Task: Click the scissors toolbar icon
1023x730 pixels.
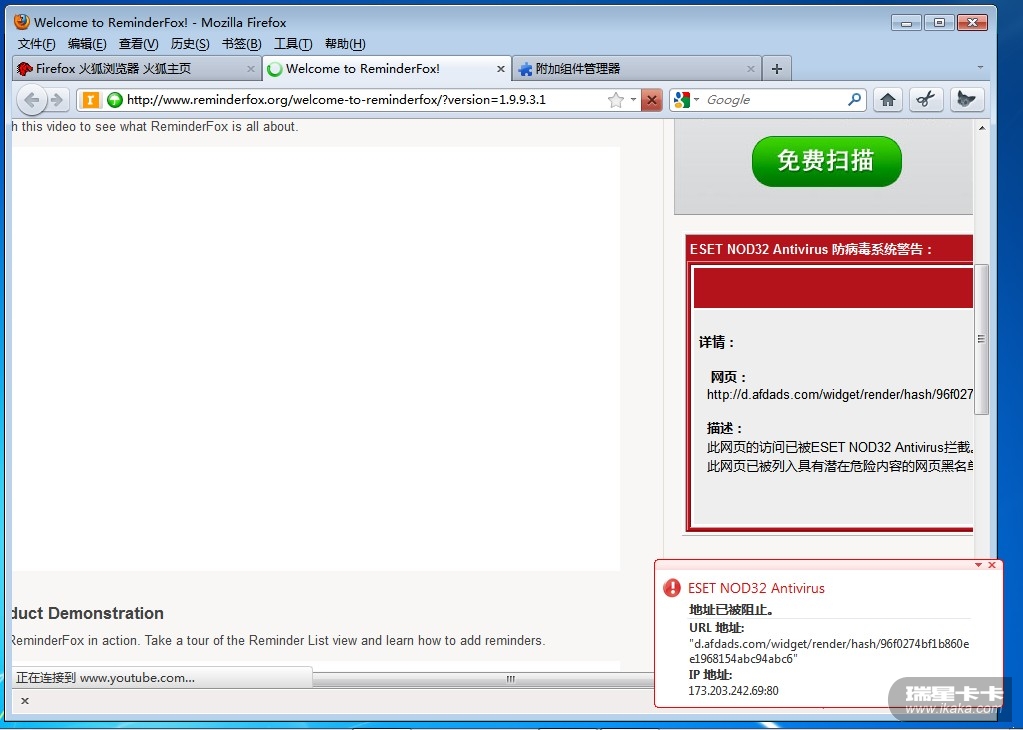Action: pos(926,100)
